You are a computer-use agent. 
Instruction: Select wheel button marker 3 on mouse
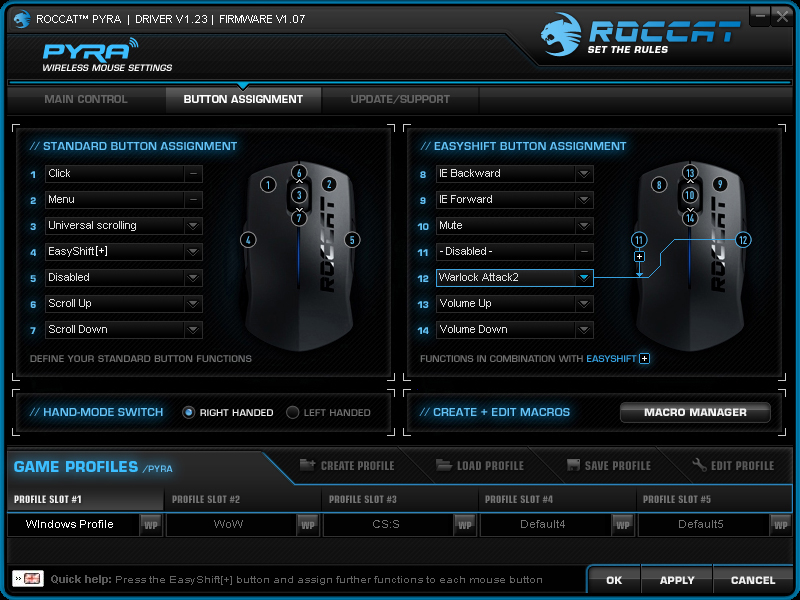pos(299,195)
